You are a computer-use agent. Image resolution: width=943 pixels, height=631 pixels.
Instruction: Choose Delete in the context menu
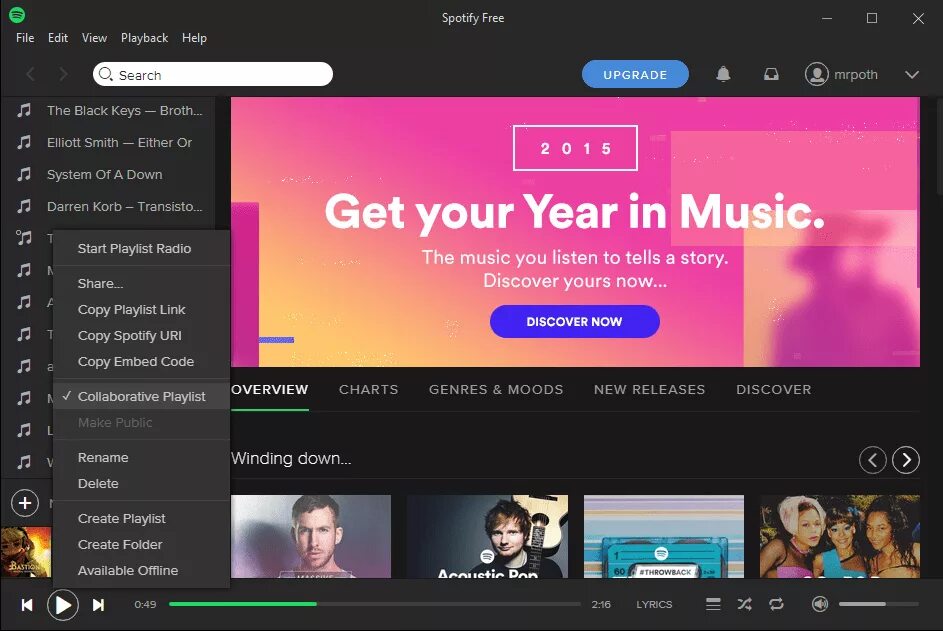[x=141, y=484]
